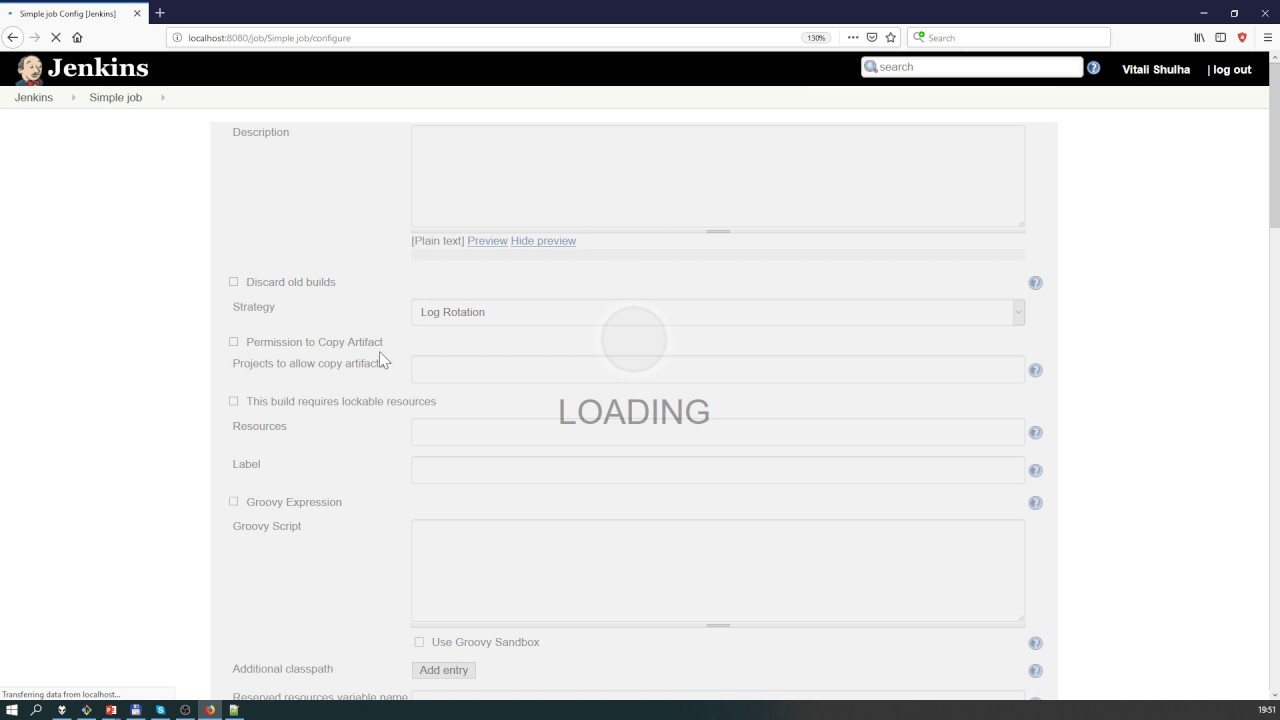
Task: Toggle the Firefox sidebar icon
Action: [1220, 37]
